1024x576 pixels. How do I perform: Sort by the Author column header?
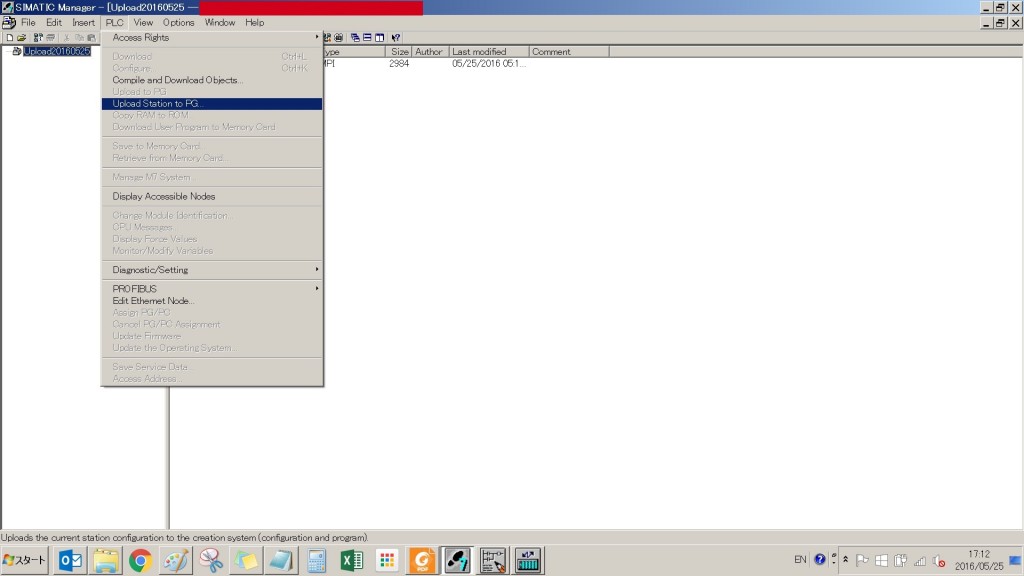tap(430, 52)
